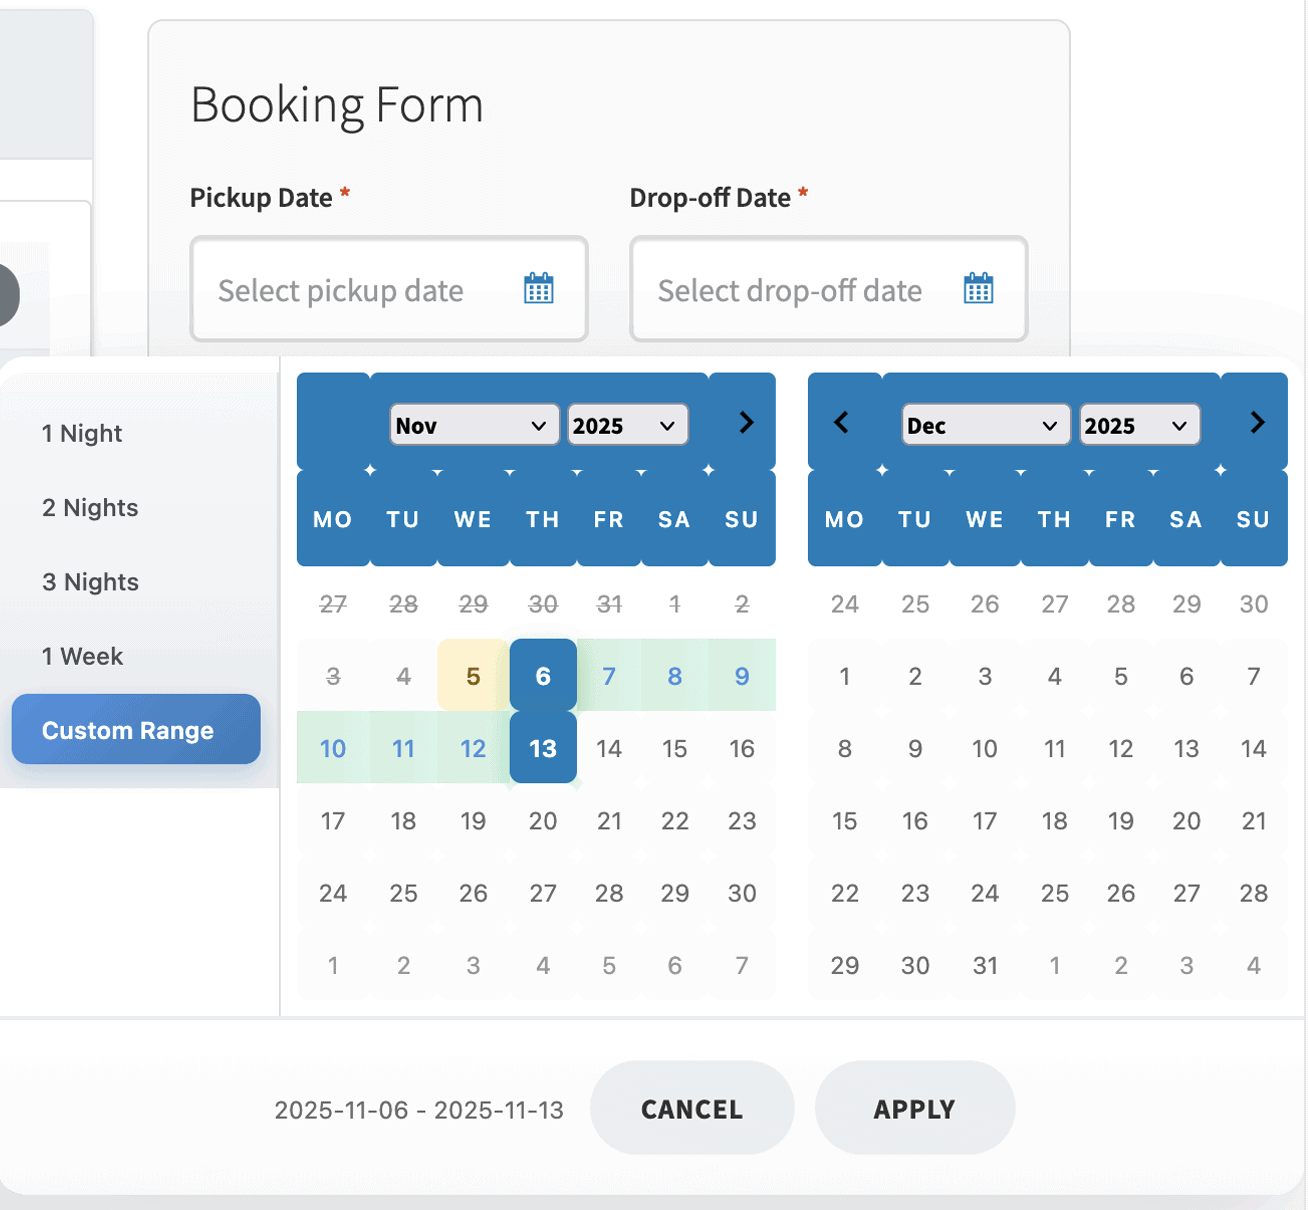The height and width of the screenshot is (1210, 1308).
Task: Open the December month dropdown
Action: coord(986,424)
